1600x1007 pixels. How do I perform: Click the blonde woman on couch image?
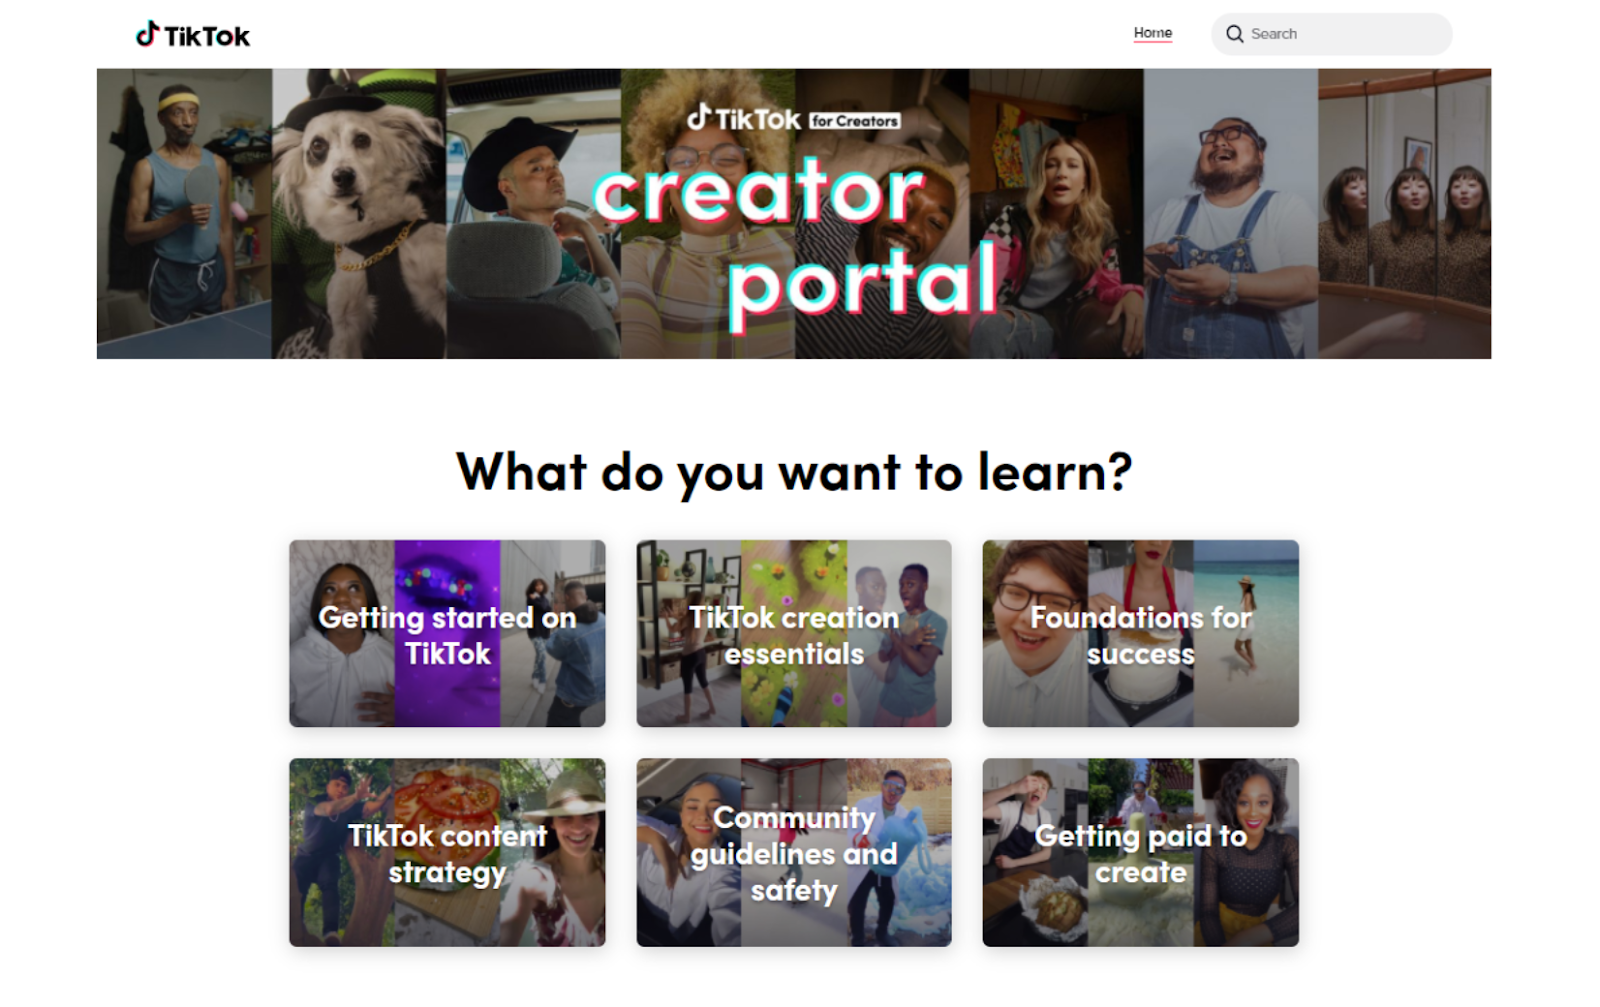point(1057,214)
